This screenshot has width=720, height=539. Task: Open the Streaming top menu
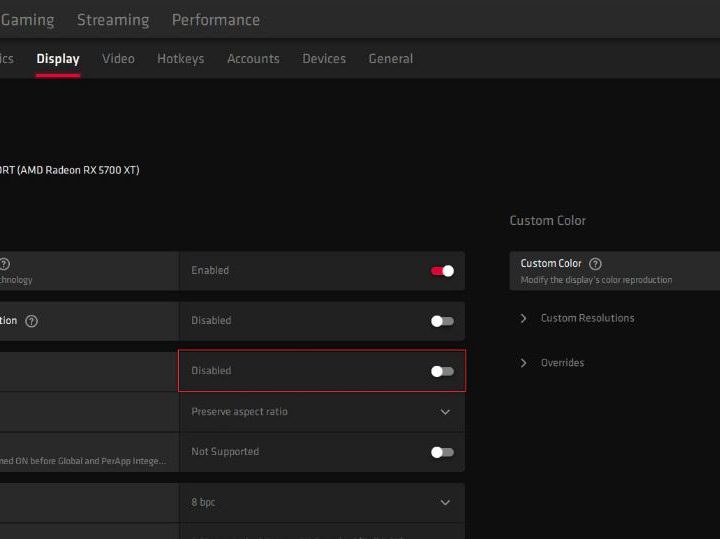click(113, 20)
